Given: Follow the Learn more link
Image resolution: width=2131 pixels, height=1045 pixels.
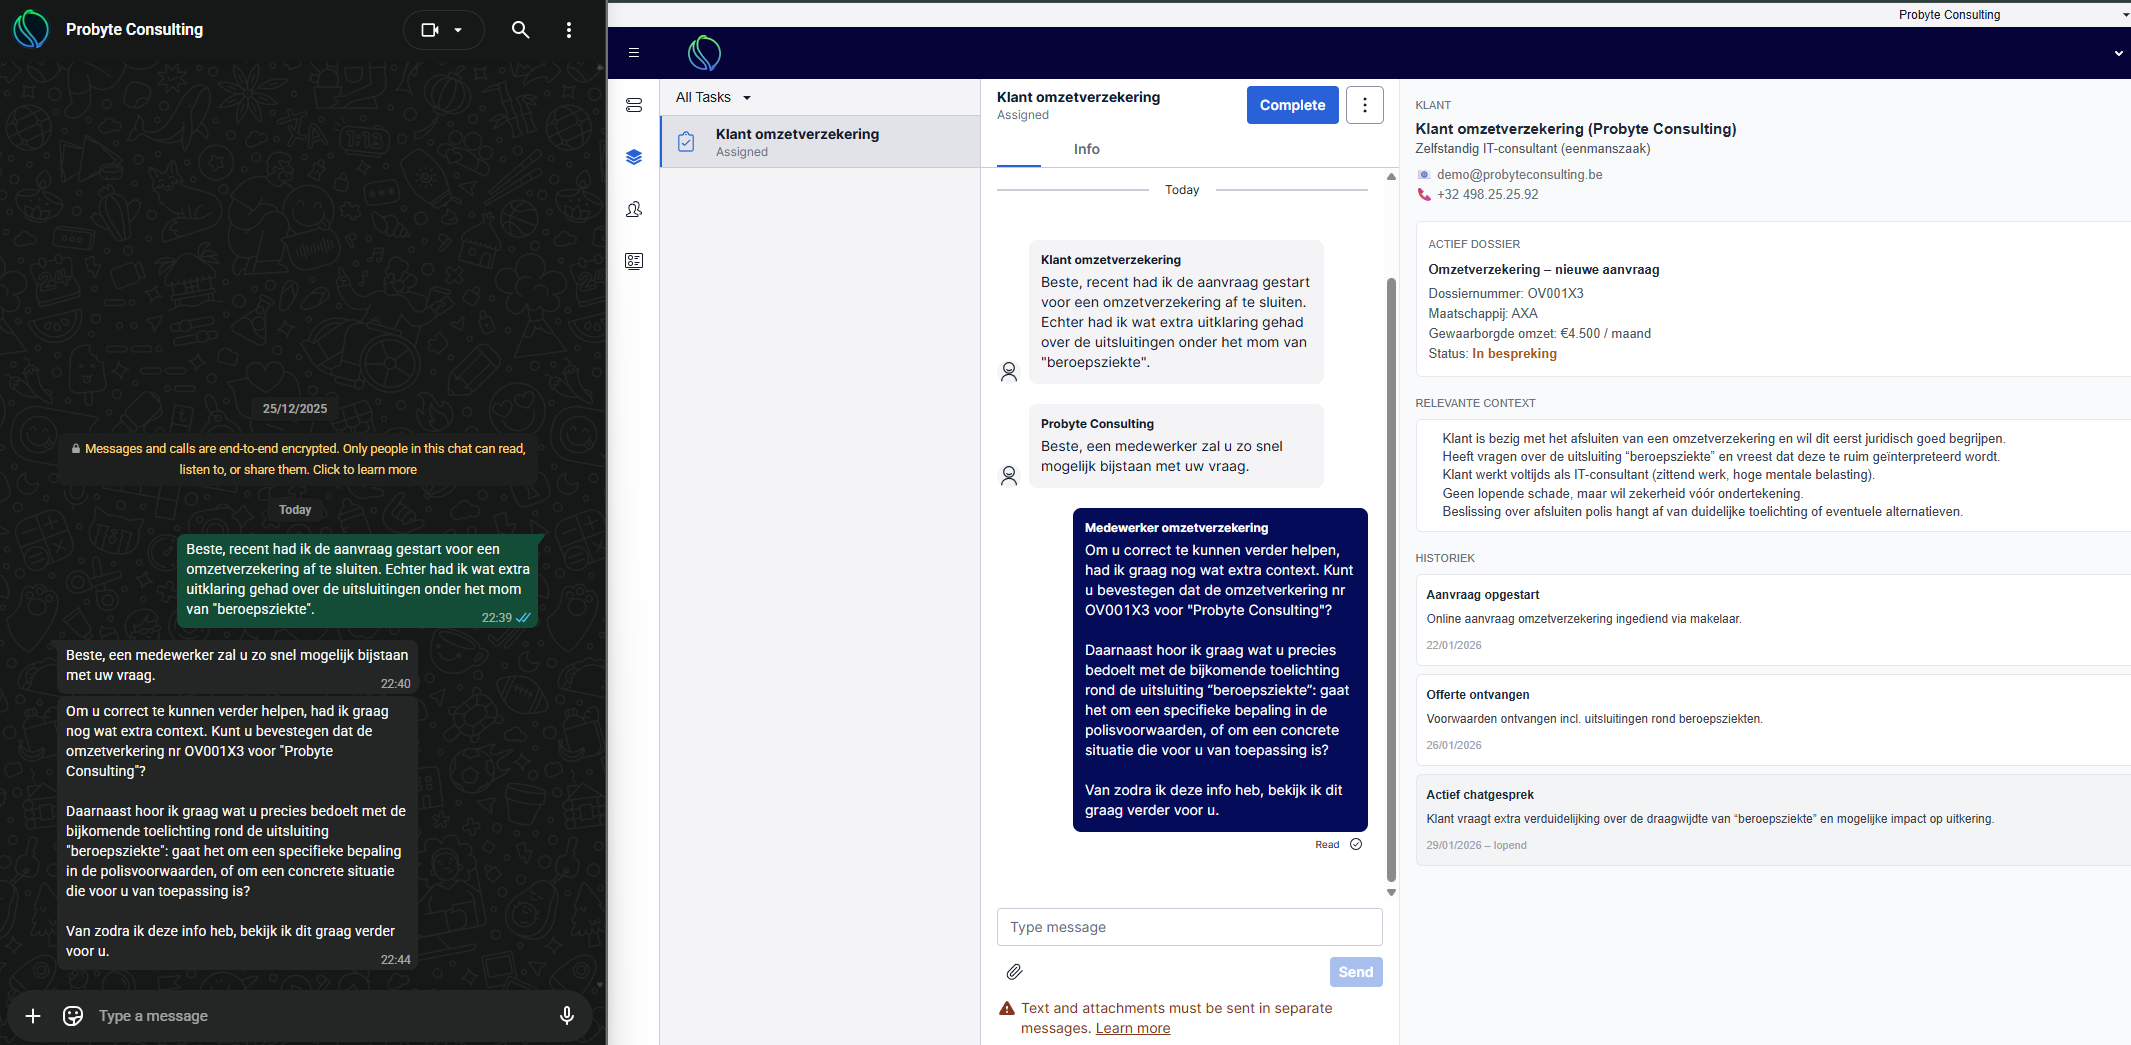Looking at the screenshot, I should [x=1132, y=1028].
